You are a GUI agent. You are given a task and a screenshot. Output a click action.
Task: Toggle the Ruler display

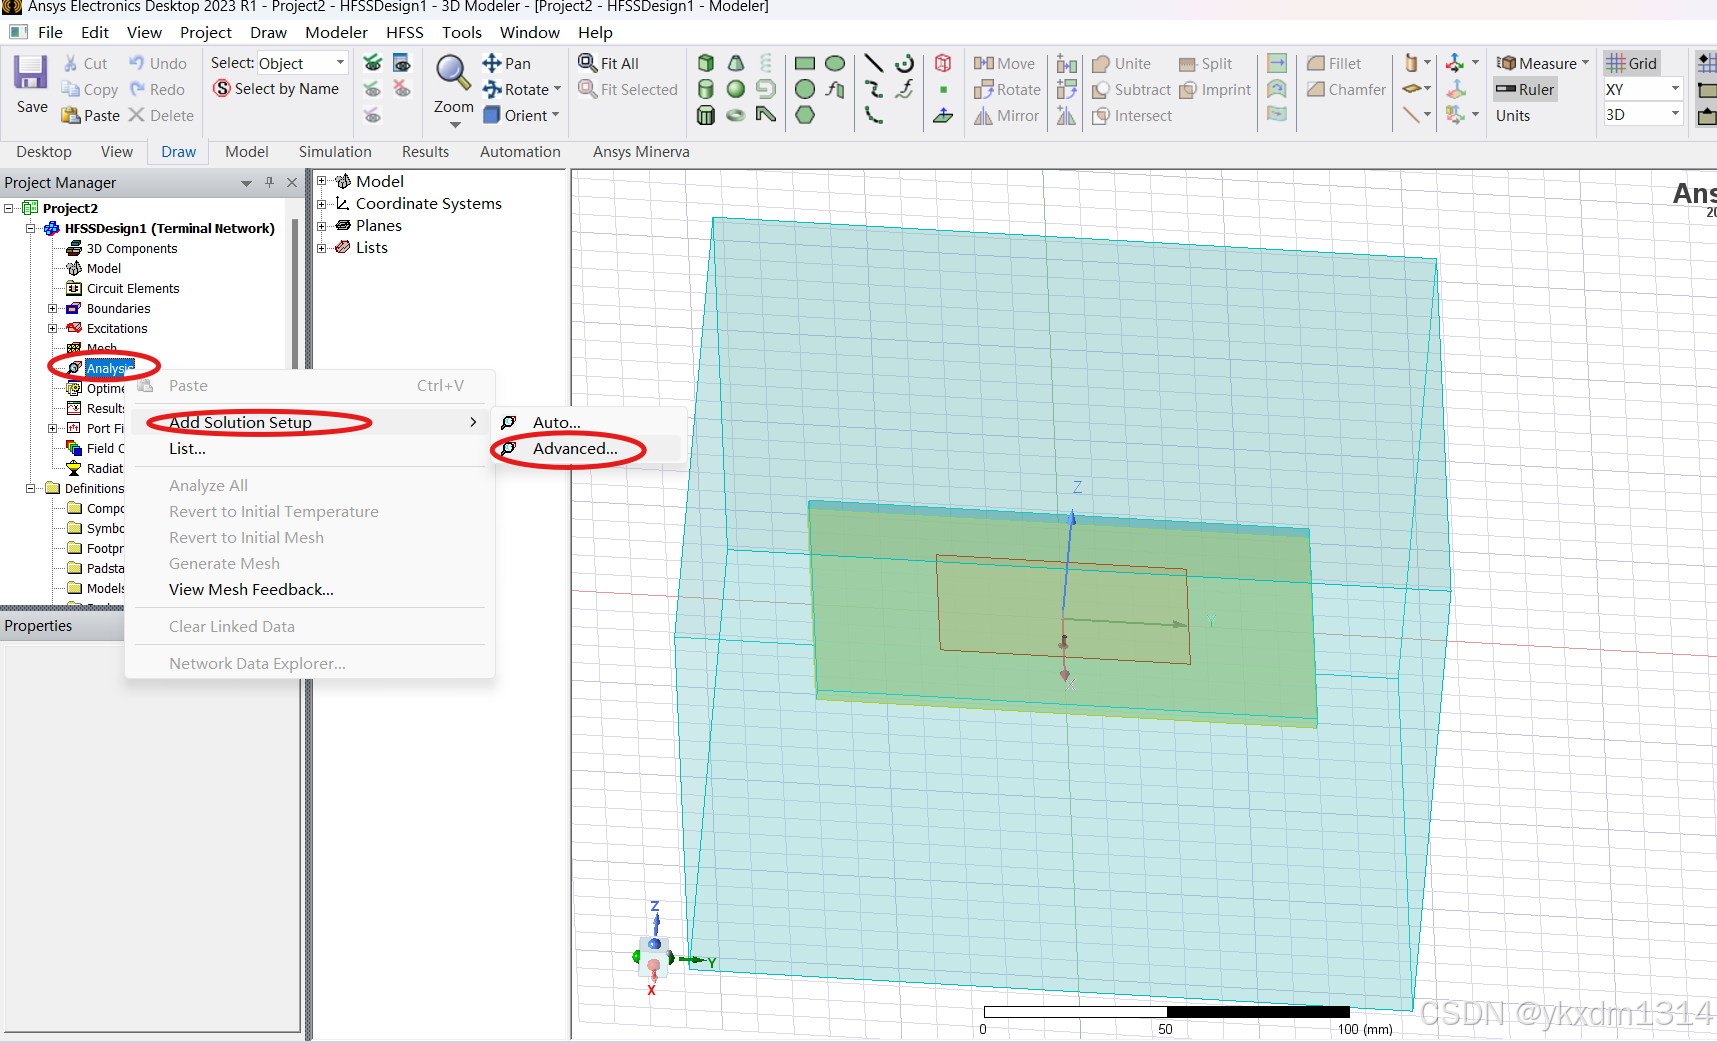click(1525, 89)
